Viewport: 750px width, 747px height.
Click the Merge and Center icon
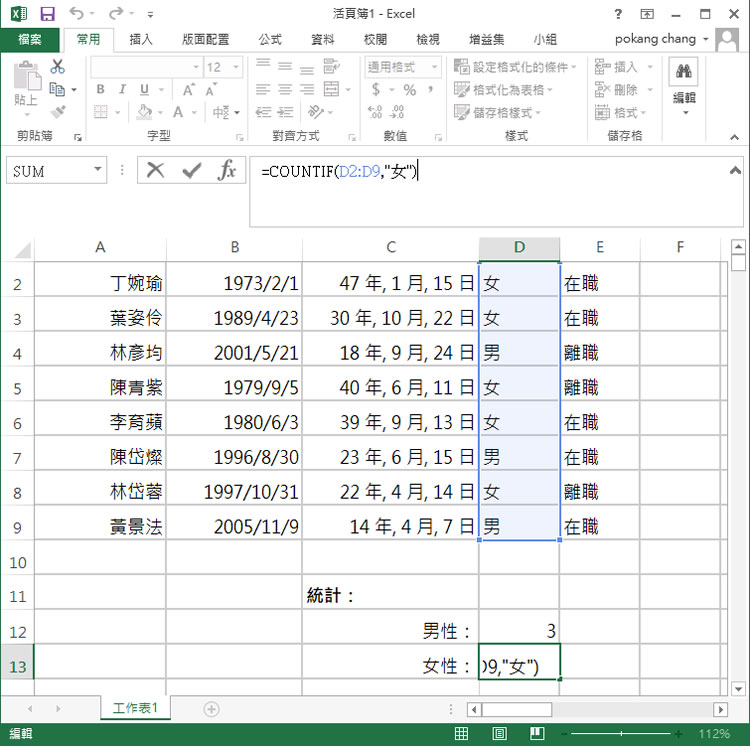(x=331, y=89)
